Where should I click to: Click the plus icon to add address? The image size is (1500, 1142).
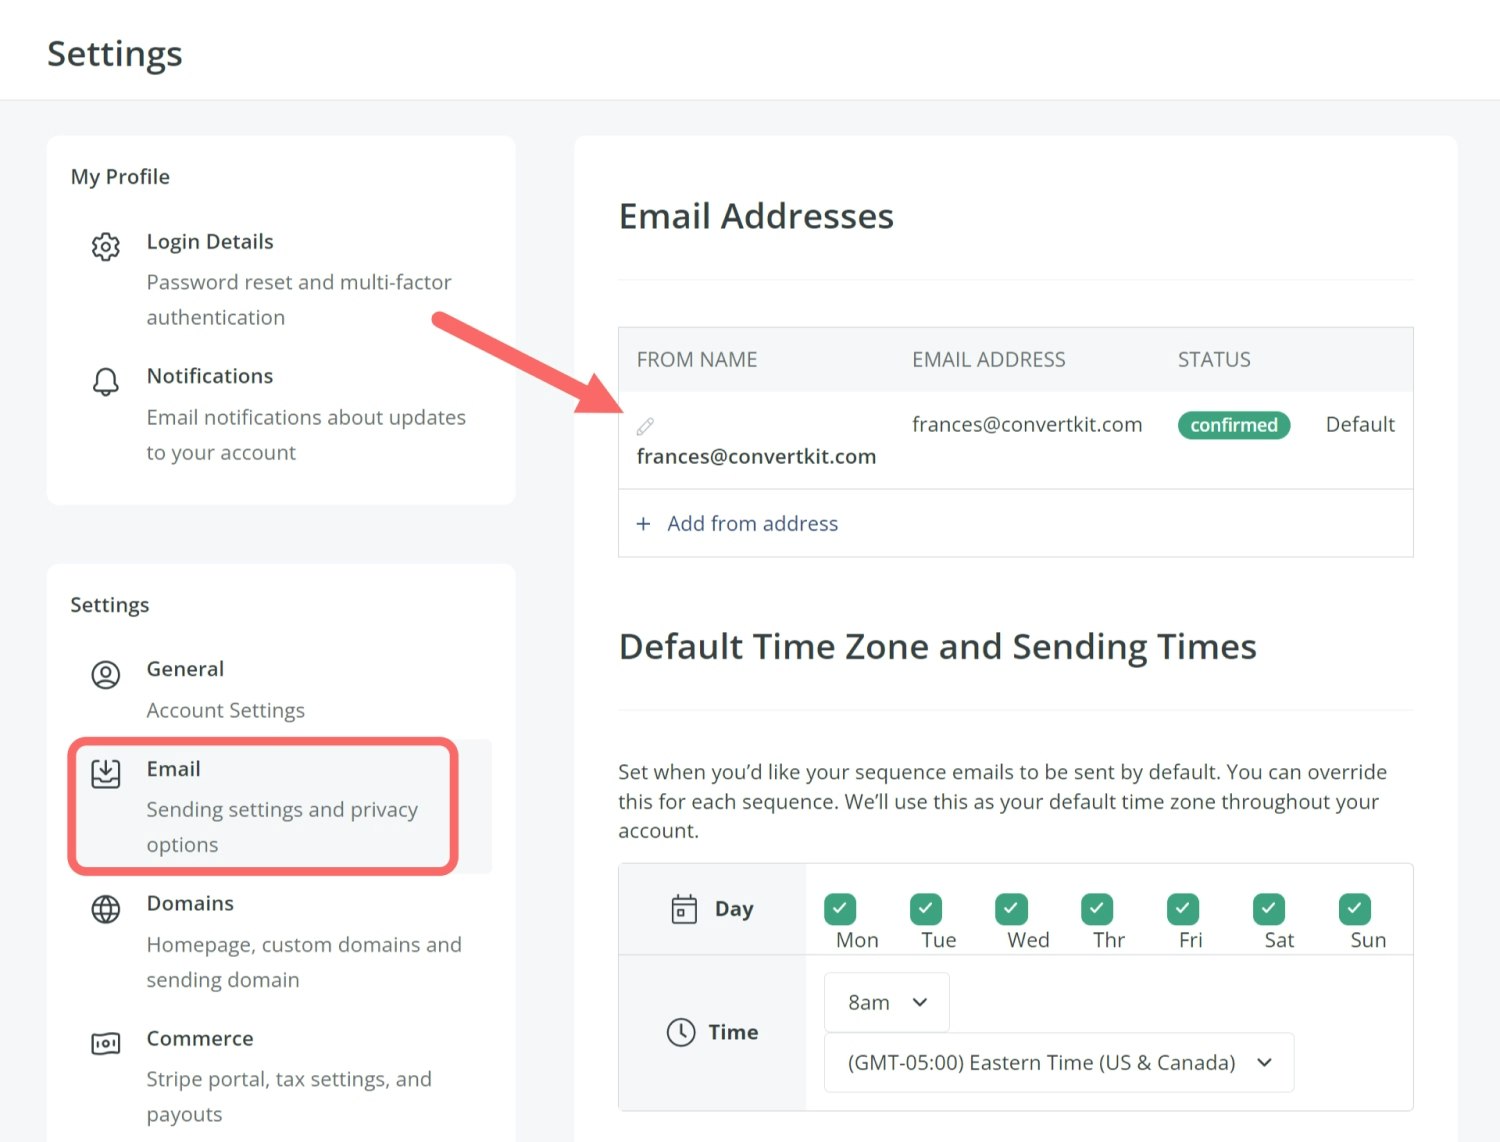643,524
